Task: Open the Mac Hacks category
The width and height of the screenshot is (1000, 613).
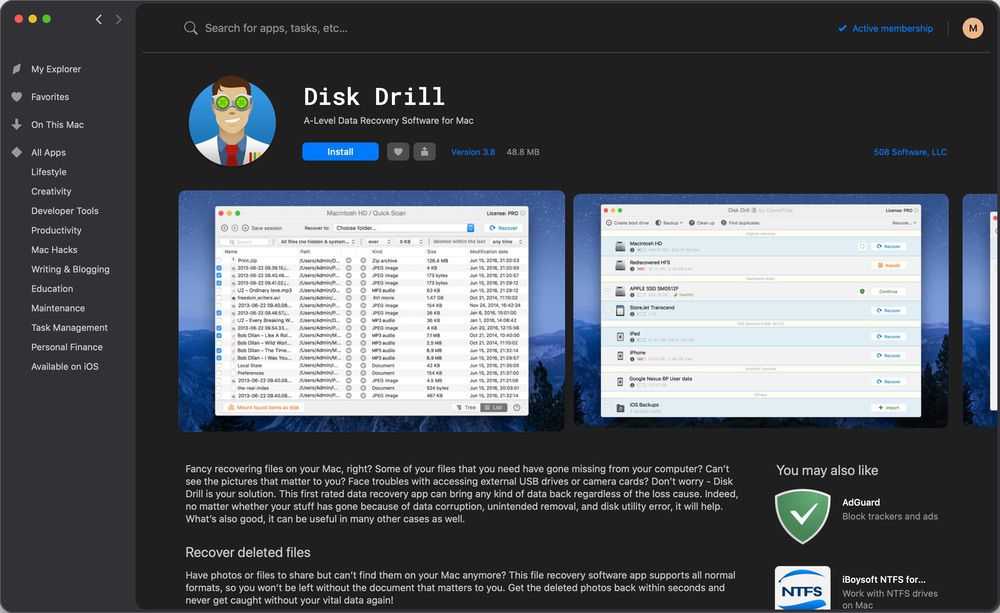Action: [54, 249]
